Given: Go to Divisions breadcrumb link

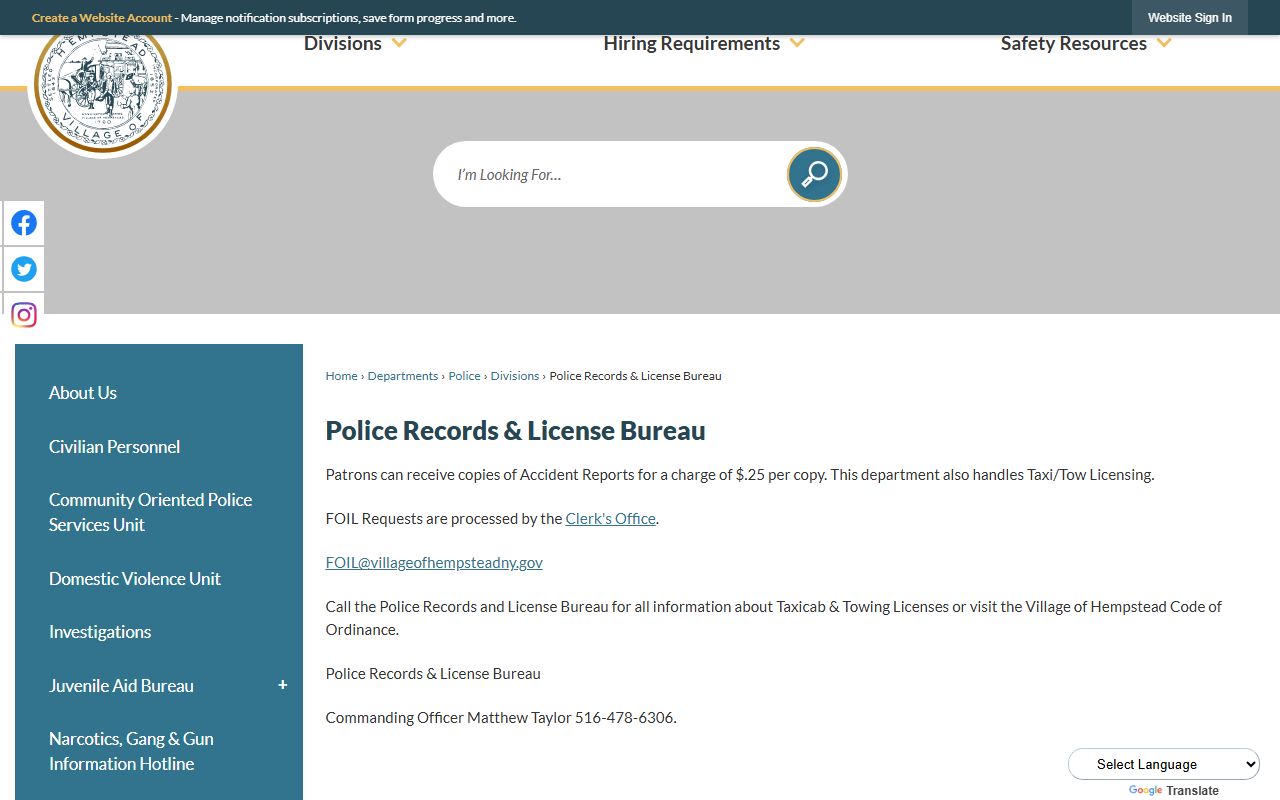Looking at the screenshot, I should tap(515, 376).
